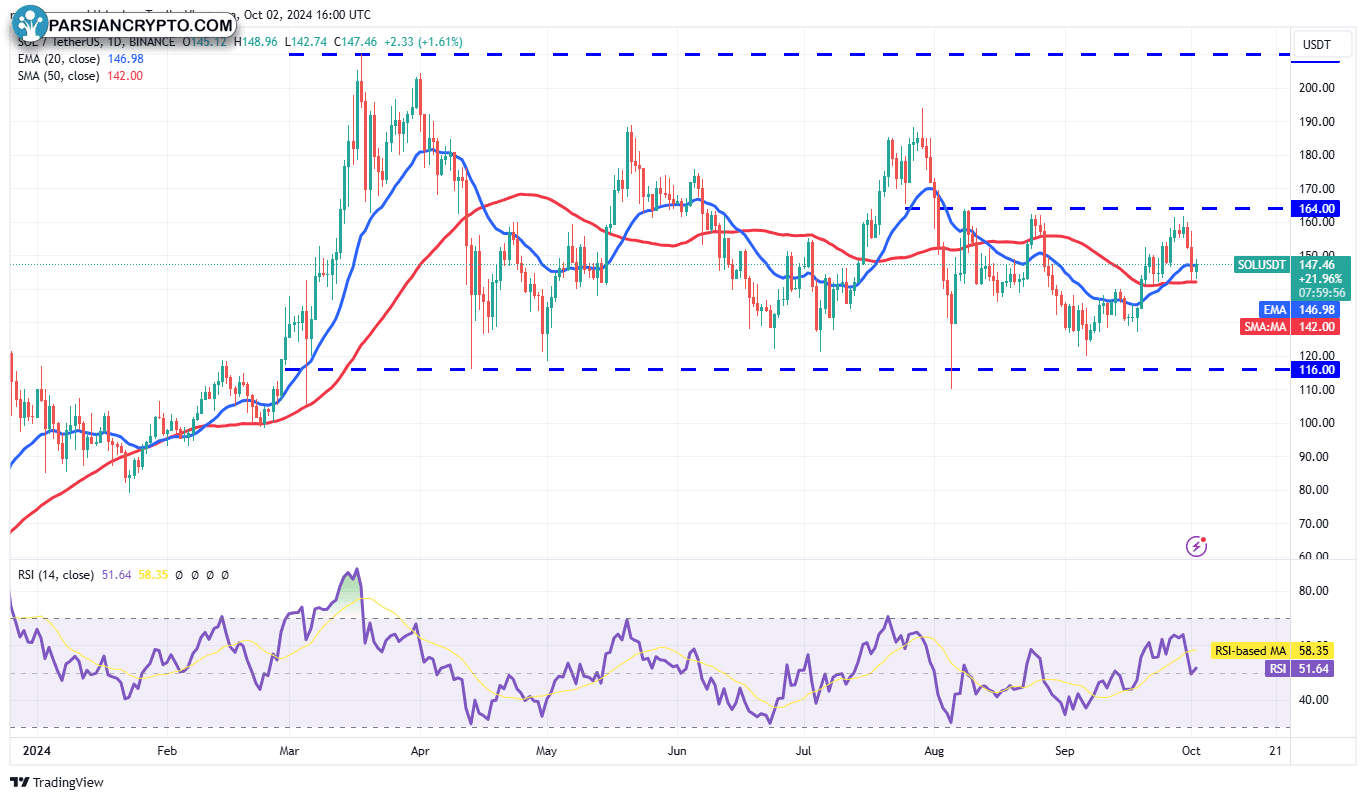The image size is (1366, 800).
Task: Click the Oct label on the time axis
Action: pyautogui.click(x=1191, y=749)
